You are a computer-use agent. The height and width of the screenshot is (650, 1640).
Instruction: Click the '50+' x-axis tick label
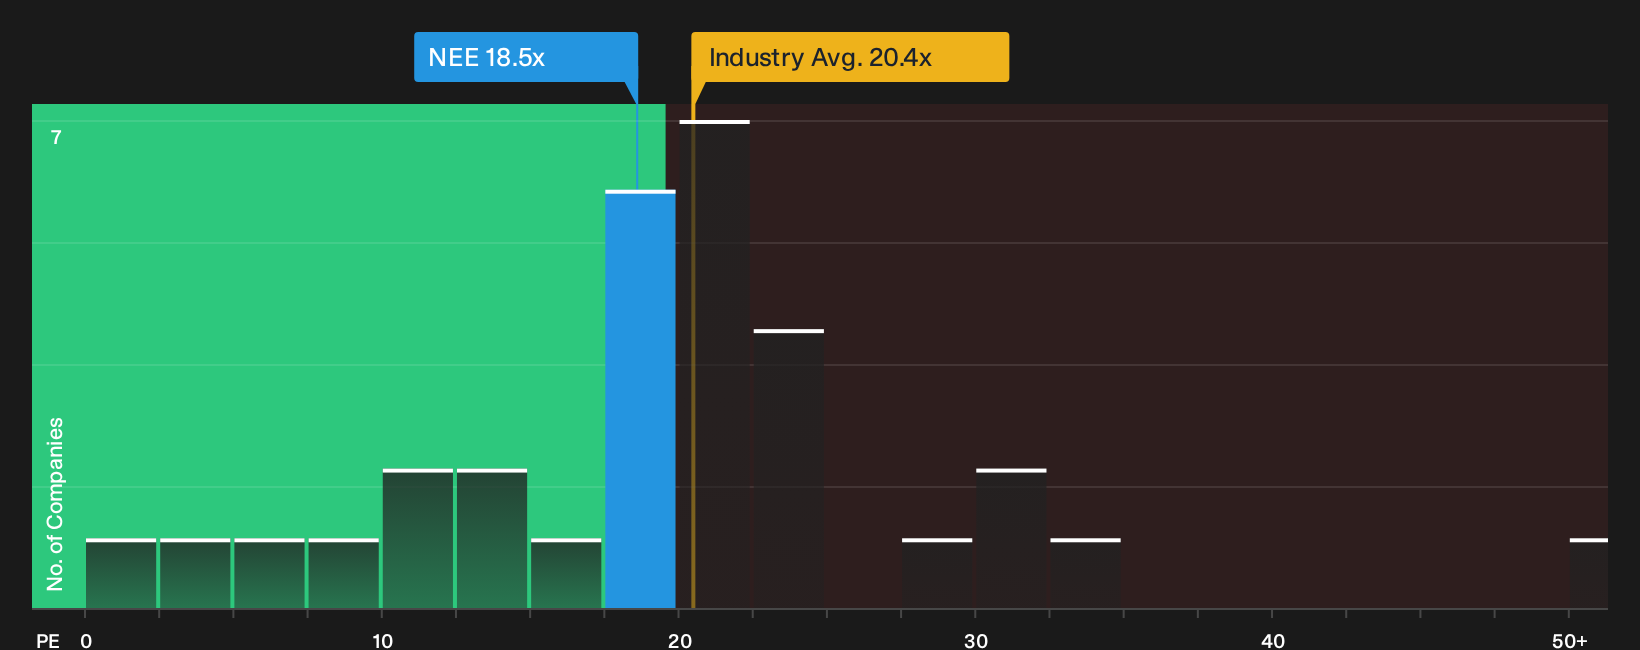[x=1570, y=641]
